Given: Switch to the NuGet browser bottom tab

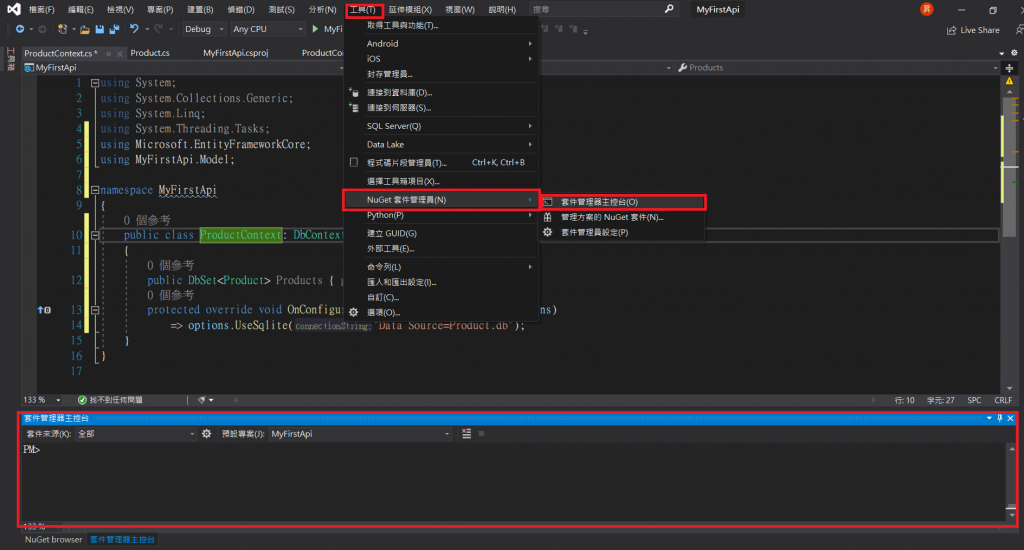Looking at the screenshot, I should pos(54,540).
